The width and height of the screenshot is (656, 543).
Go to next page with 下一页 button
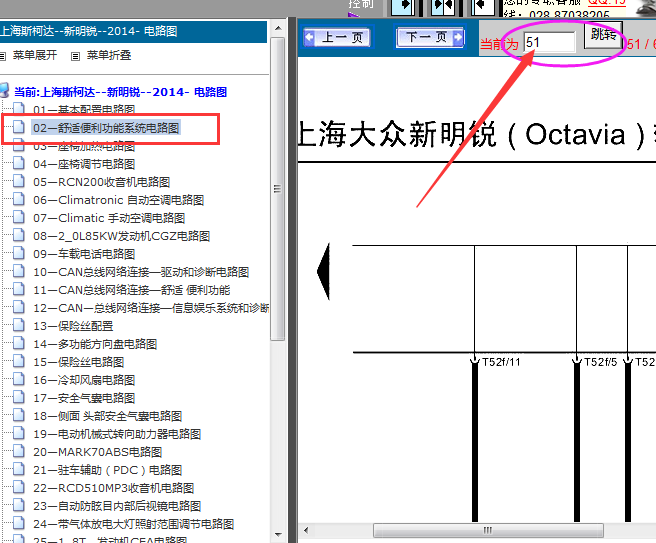(430, 38)
